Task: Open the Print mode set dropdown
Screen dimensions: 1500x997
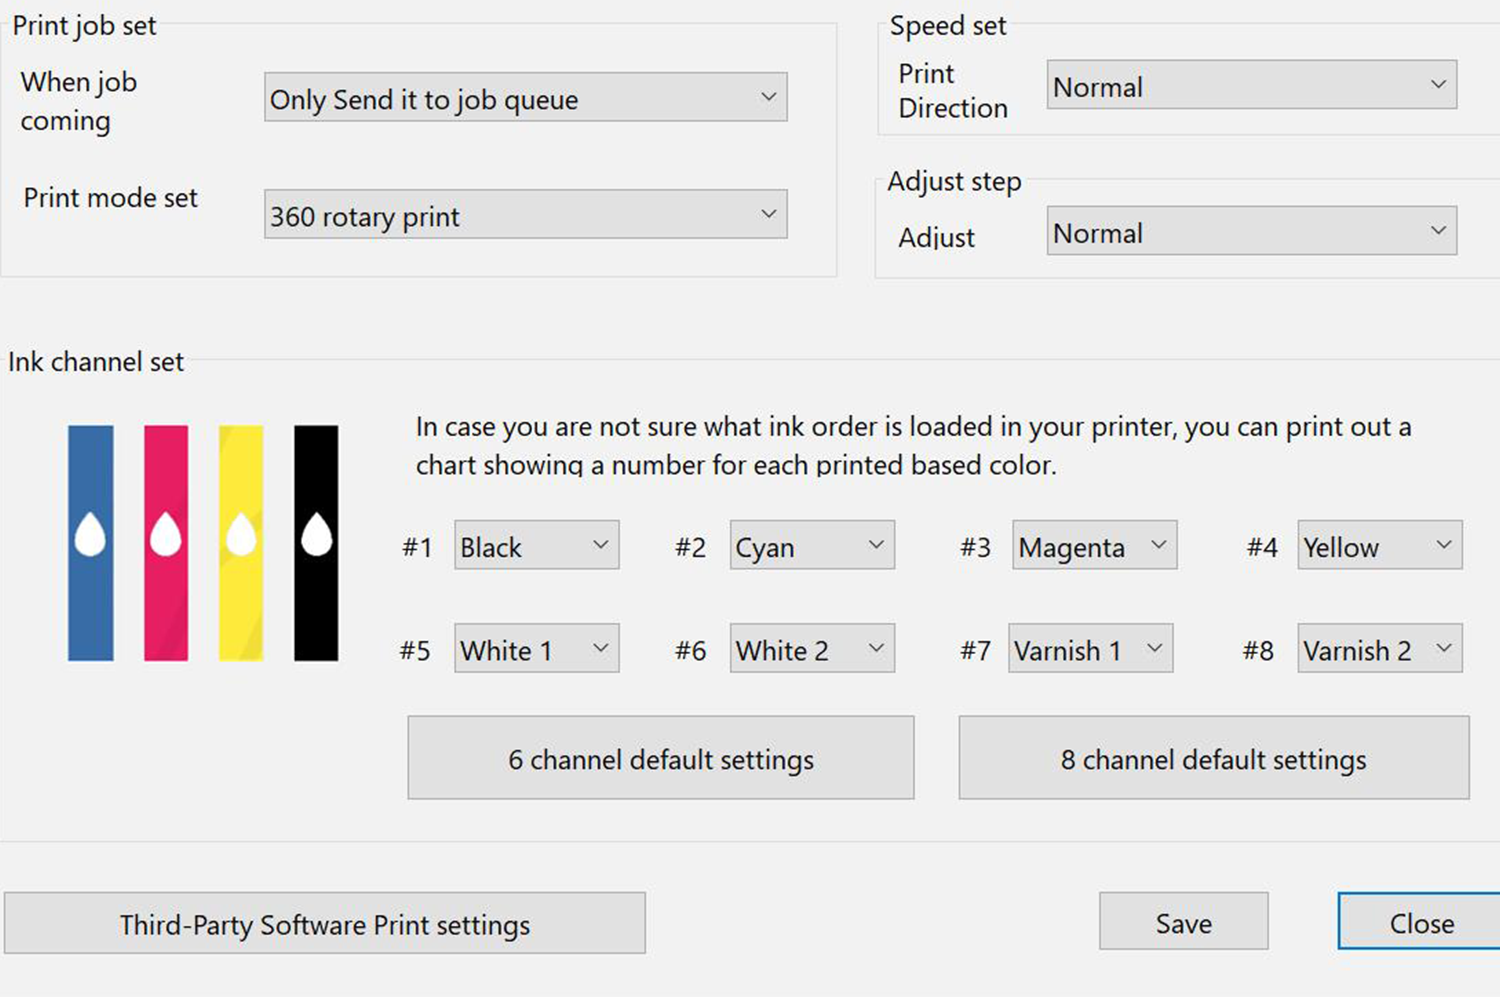Action: (525, 214)
